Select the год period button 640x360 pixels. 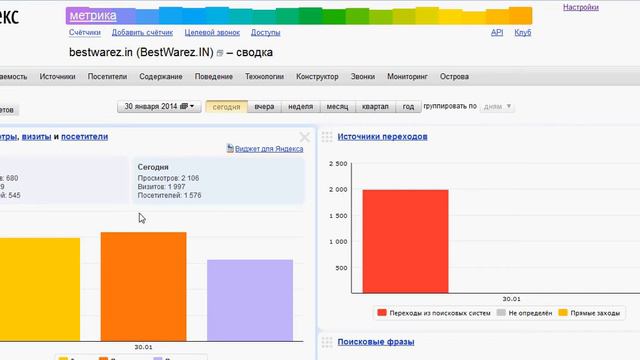coord(408,107)
